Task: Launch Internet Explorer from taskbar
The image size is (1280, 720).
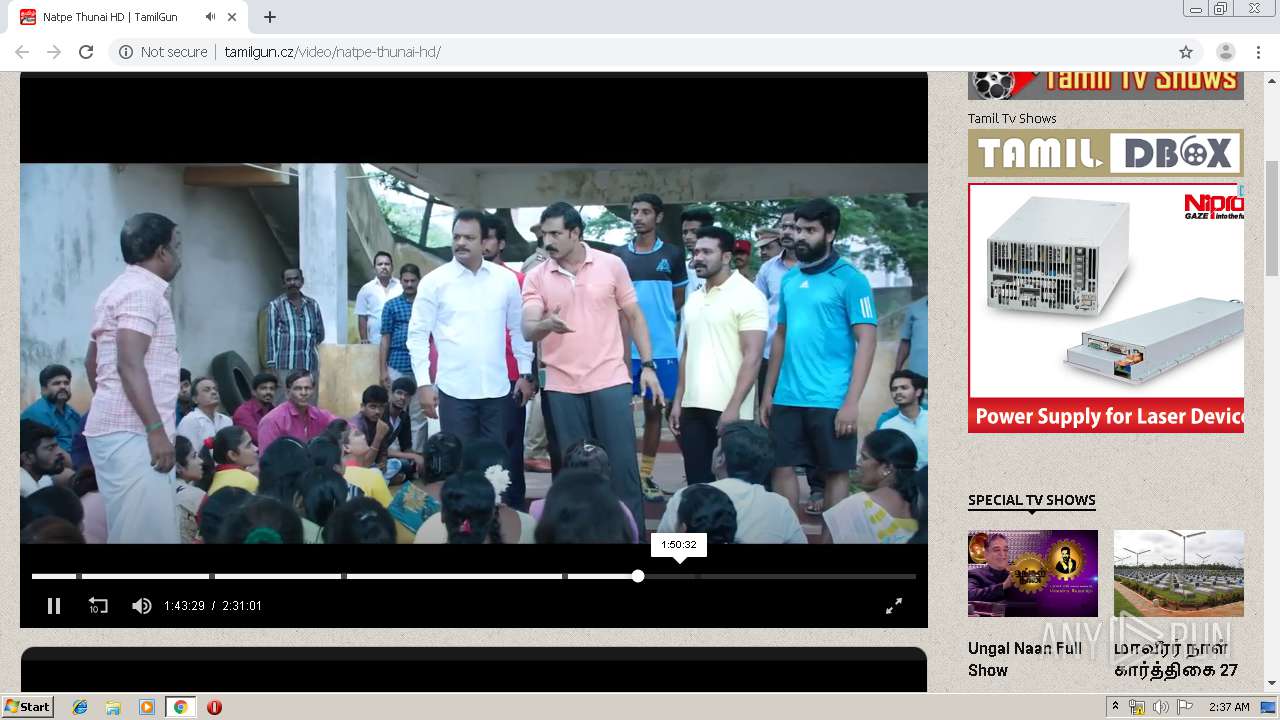Action: 80,707
